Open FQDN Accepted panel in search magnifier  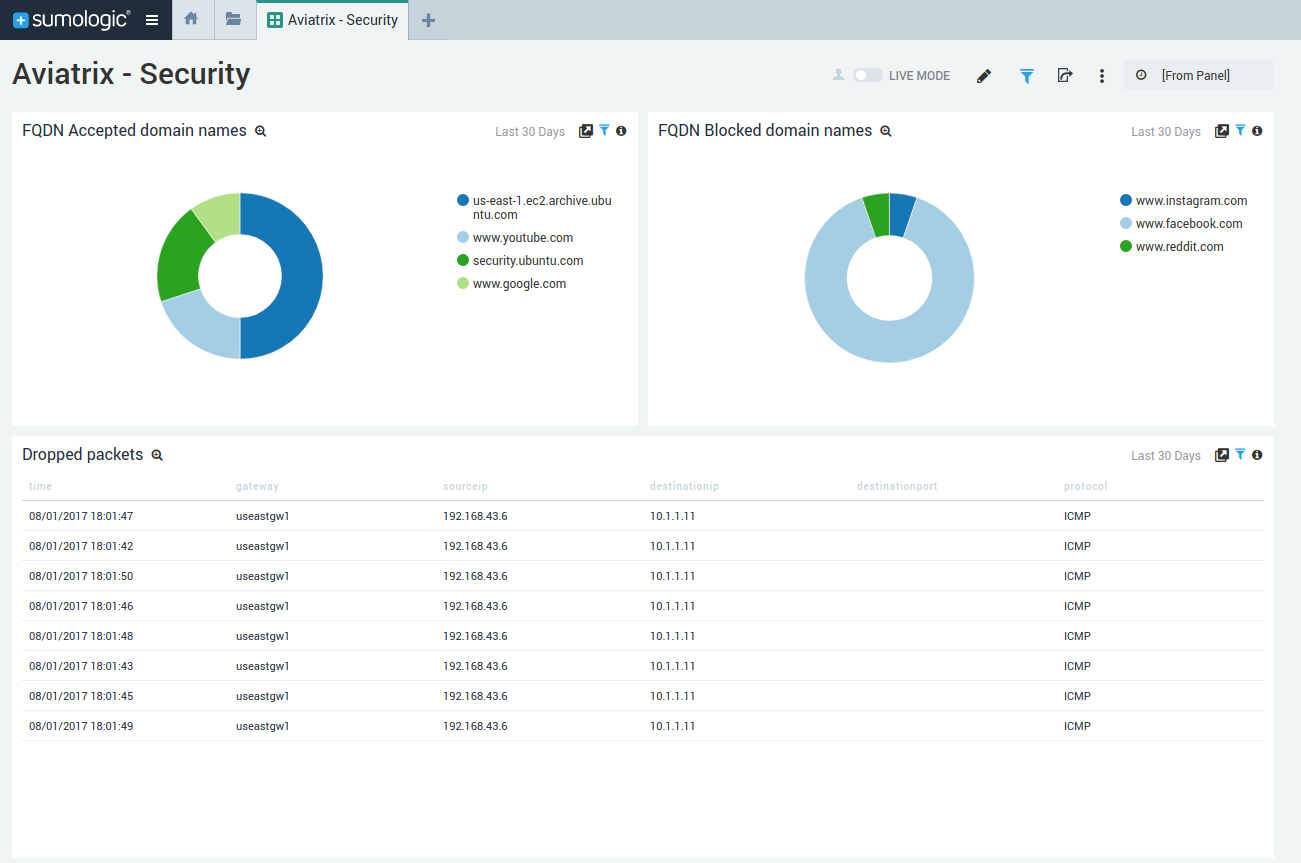coord(261,131)
